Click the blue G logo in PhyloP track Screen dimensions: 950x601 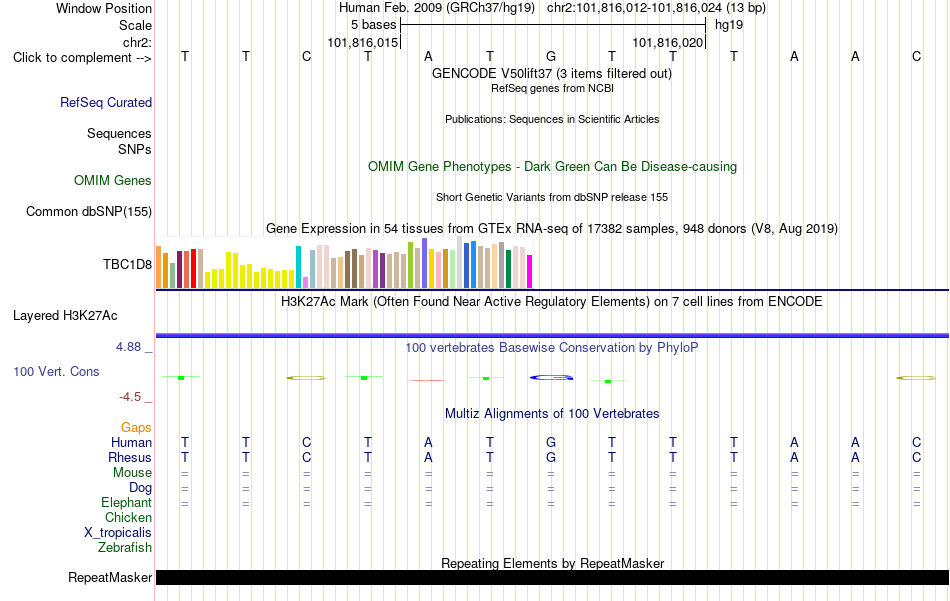pyautogui.click(x=551, y=377)
